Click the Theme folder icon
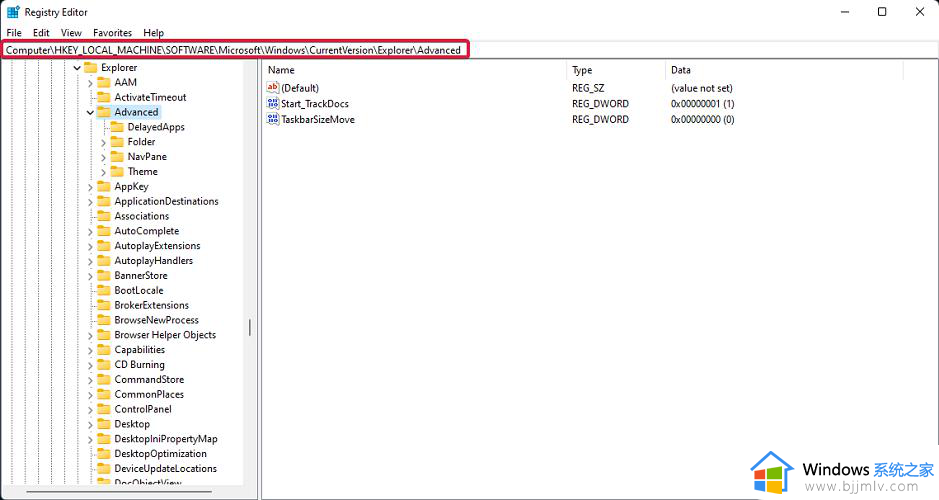 pos(117,171)
